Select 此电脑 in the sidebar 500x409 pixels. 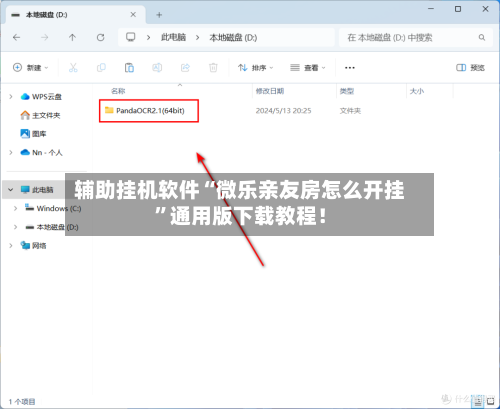[x=37, y=190]
